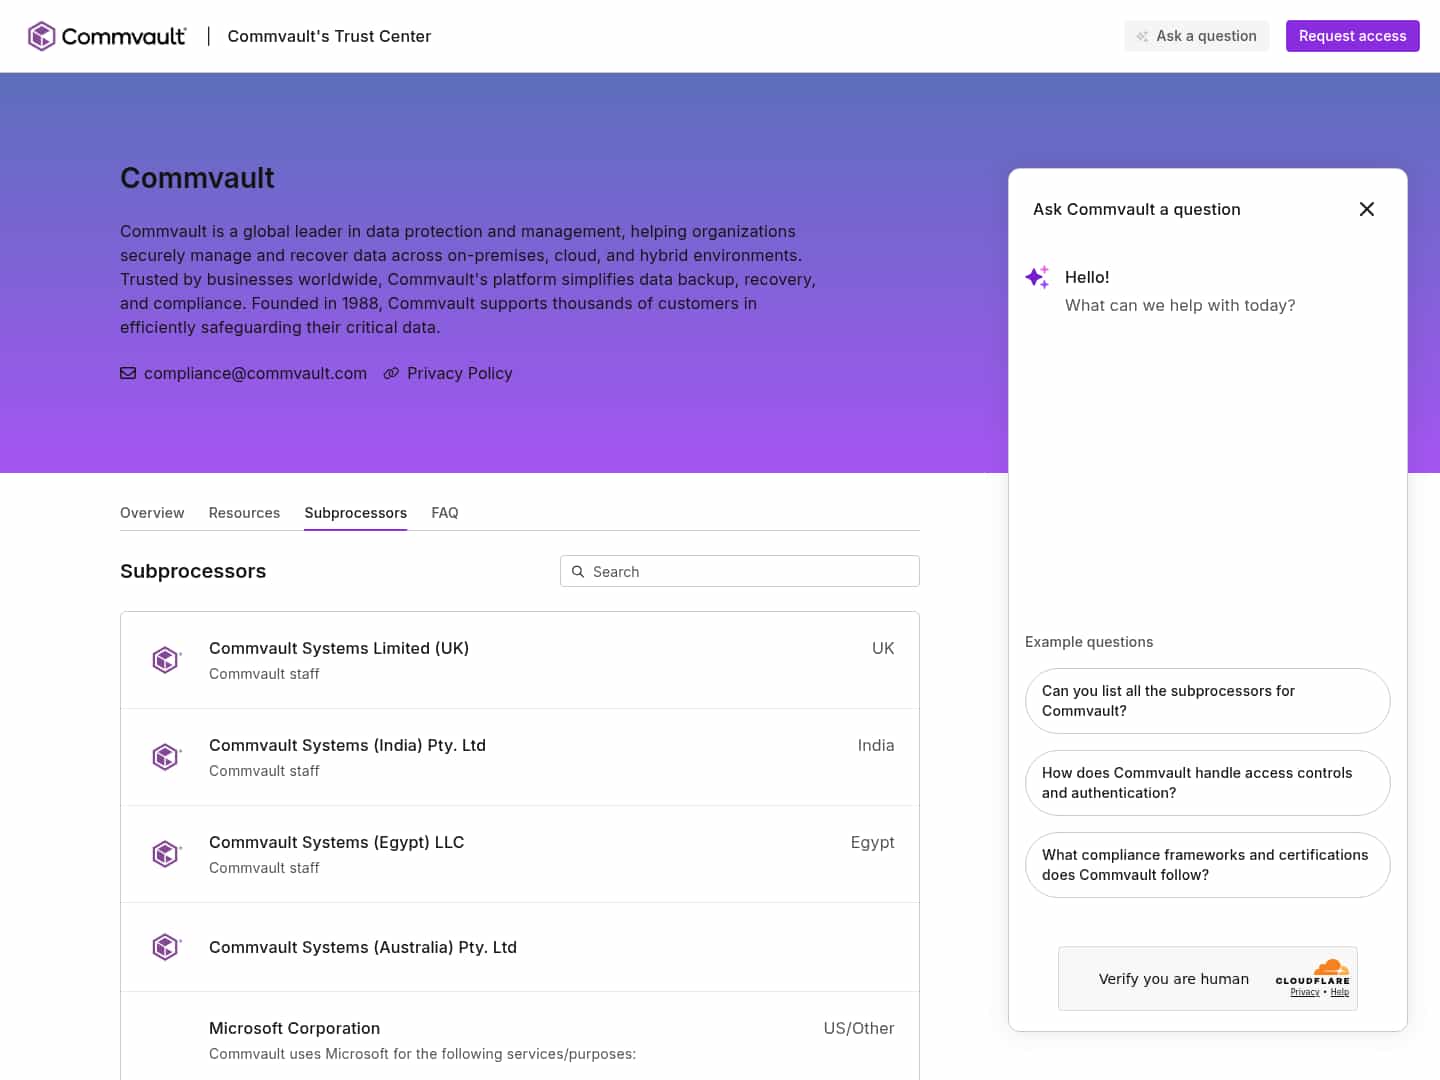Image resolution: width=1440 pixels, height=1080 pixels.
Task: Select the example question about listing subprocessors
Action: click(1207, 700)
